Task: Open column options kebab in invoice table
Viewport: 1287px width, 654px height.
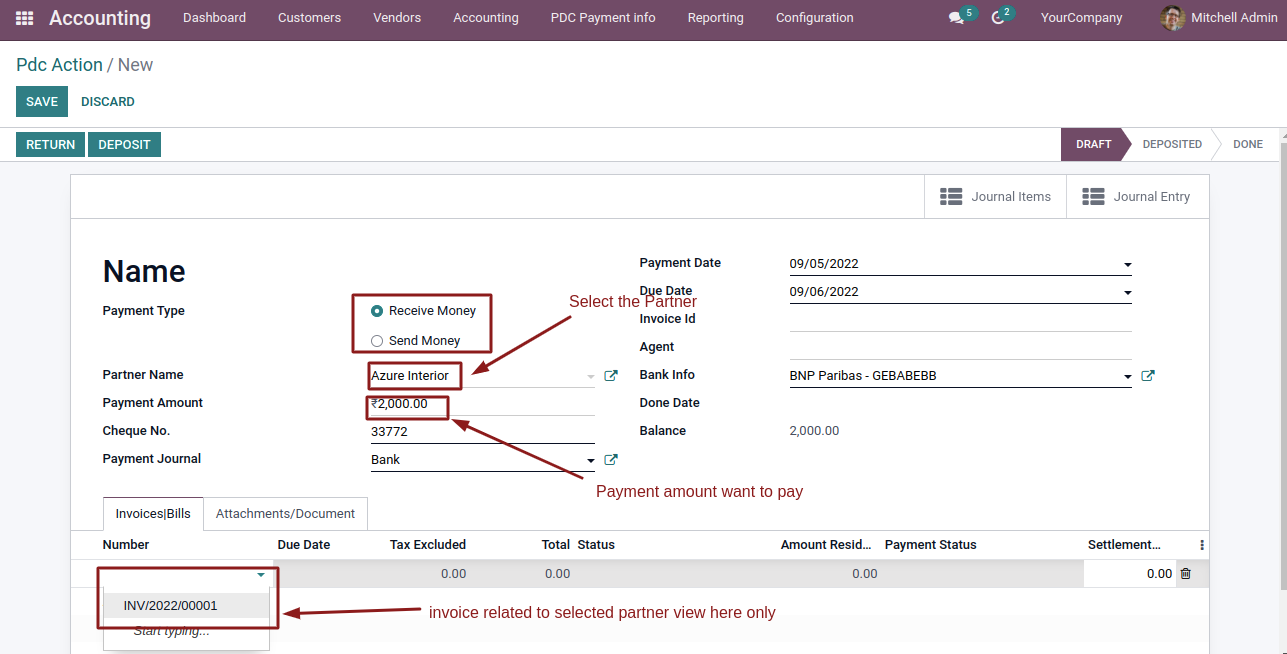Action: coord(1202,545)
